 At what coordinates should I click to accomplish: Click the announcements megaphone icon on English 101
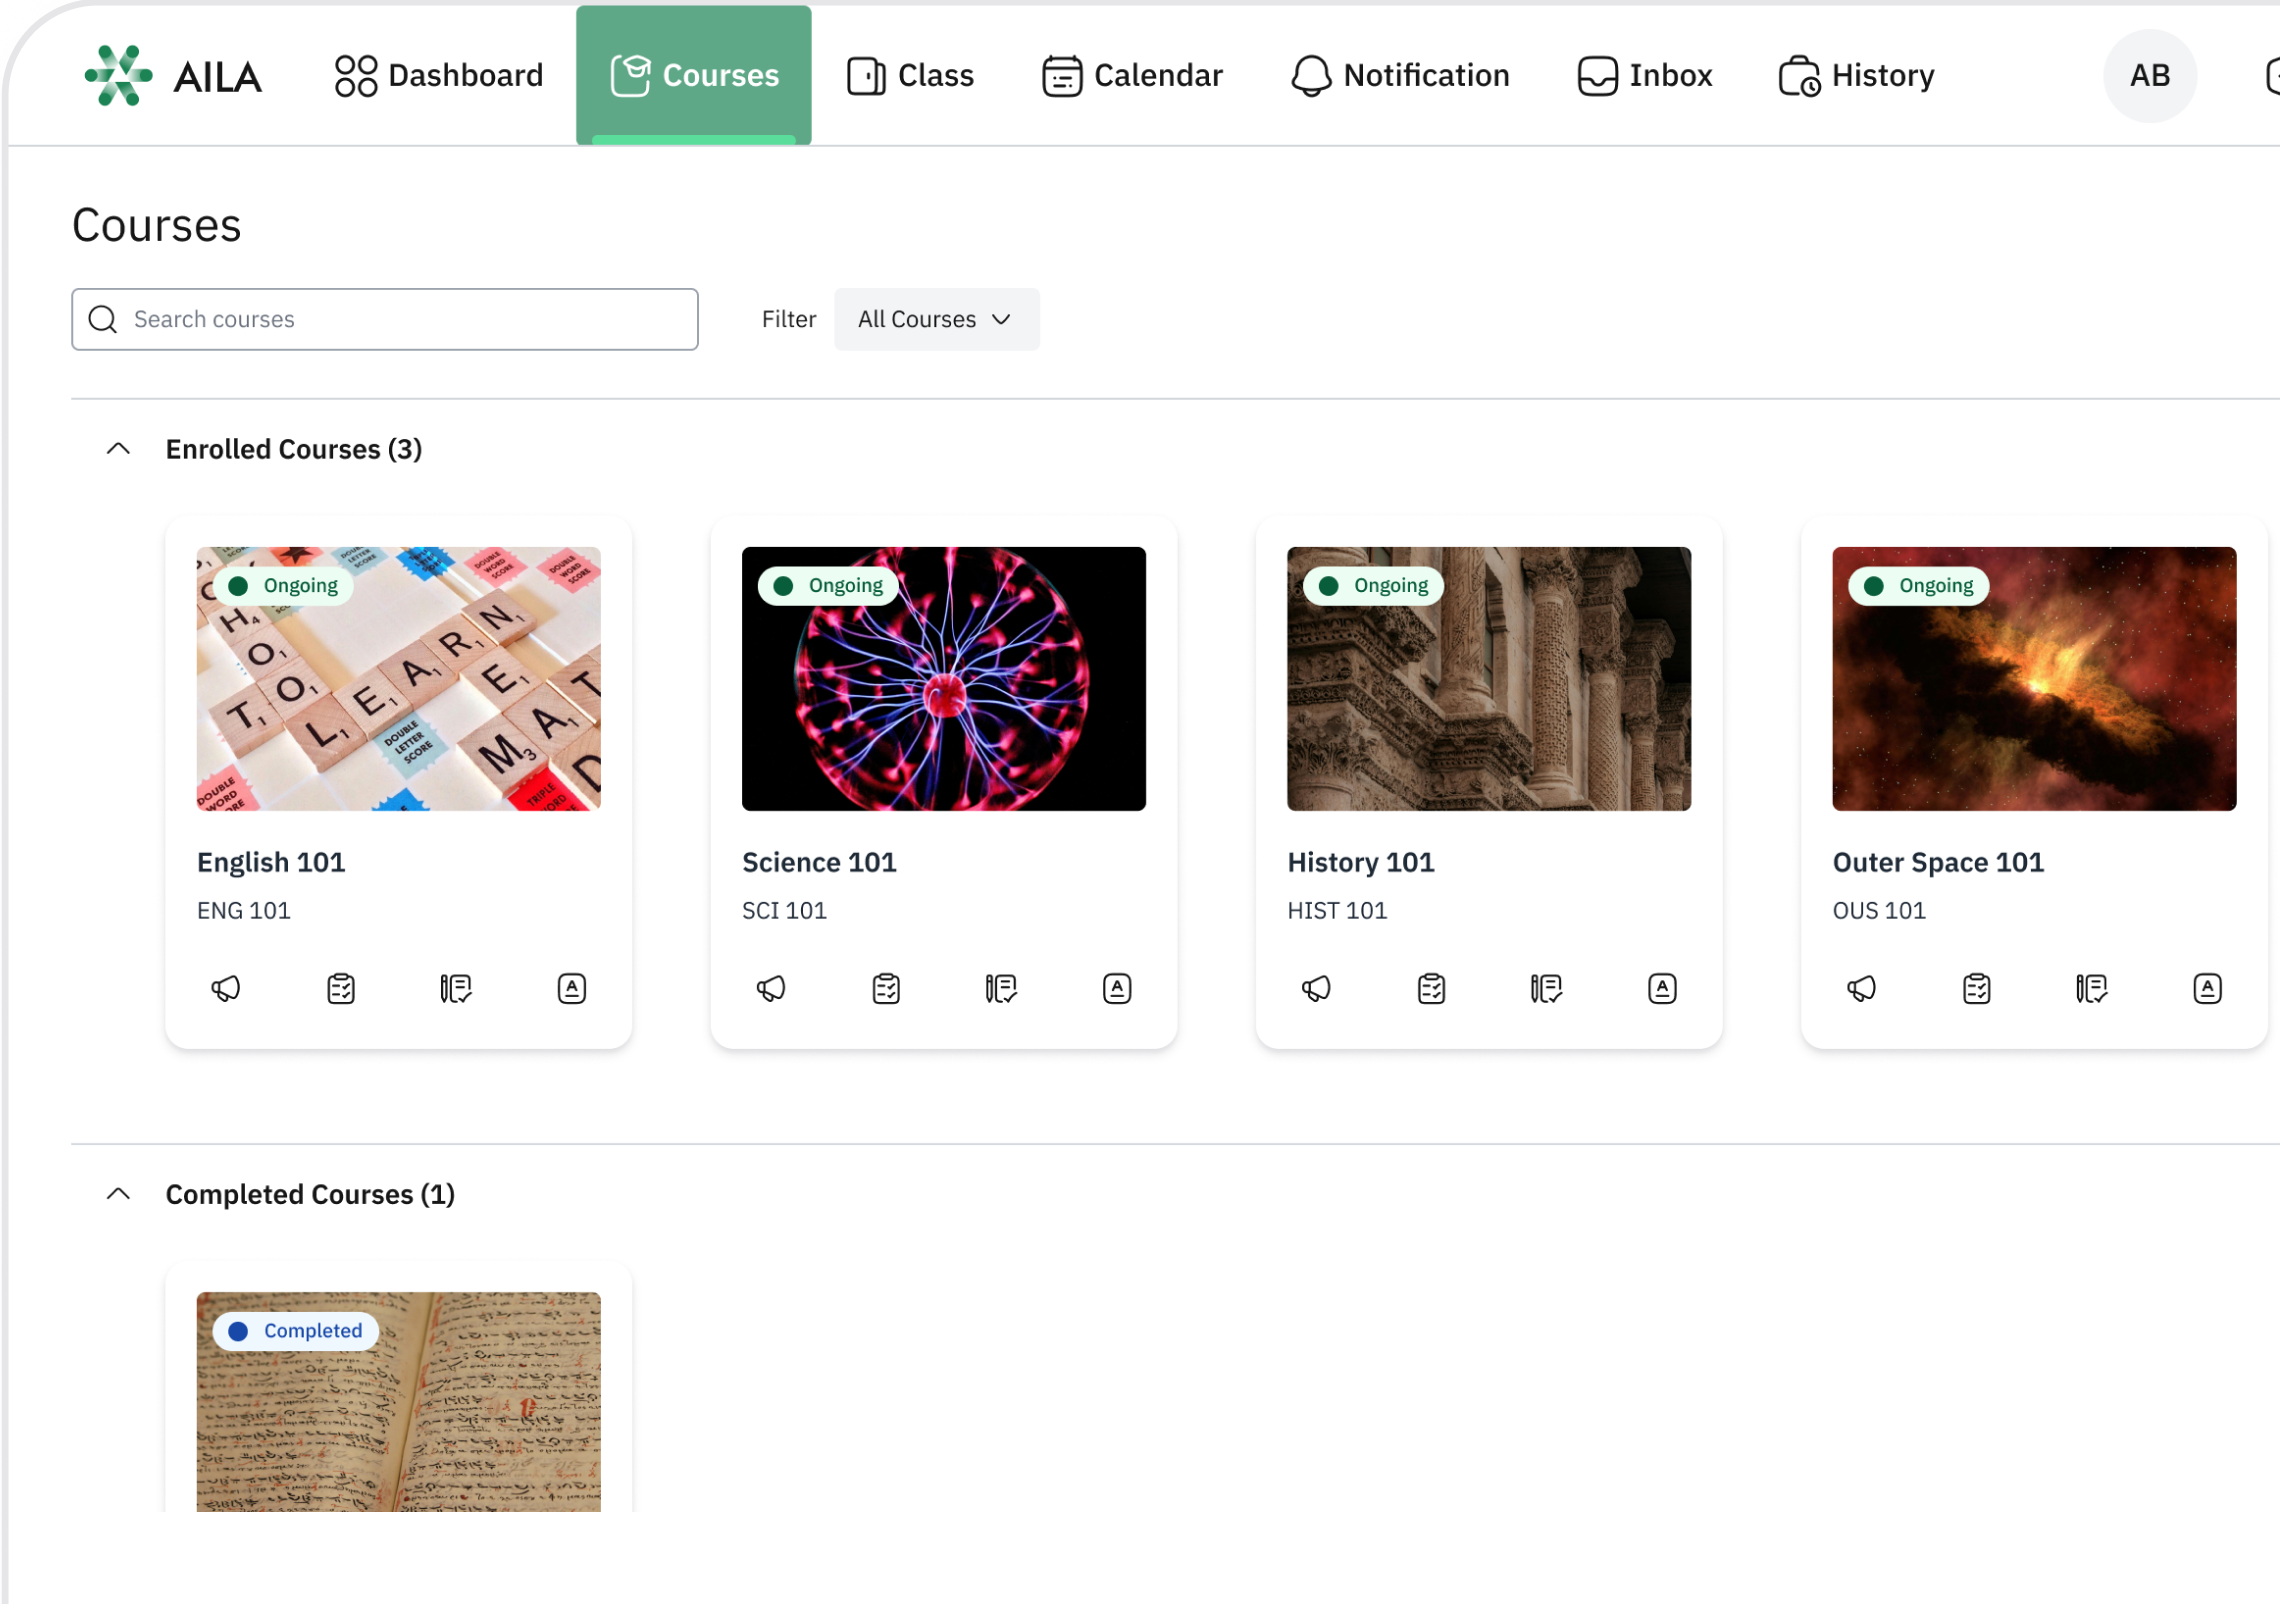click(x=226, y=988)
